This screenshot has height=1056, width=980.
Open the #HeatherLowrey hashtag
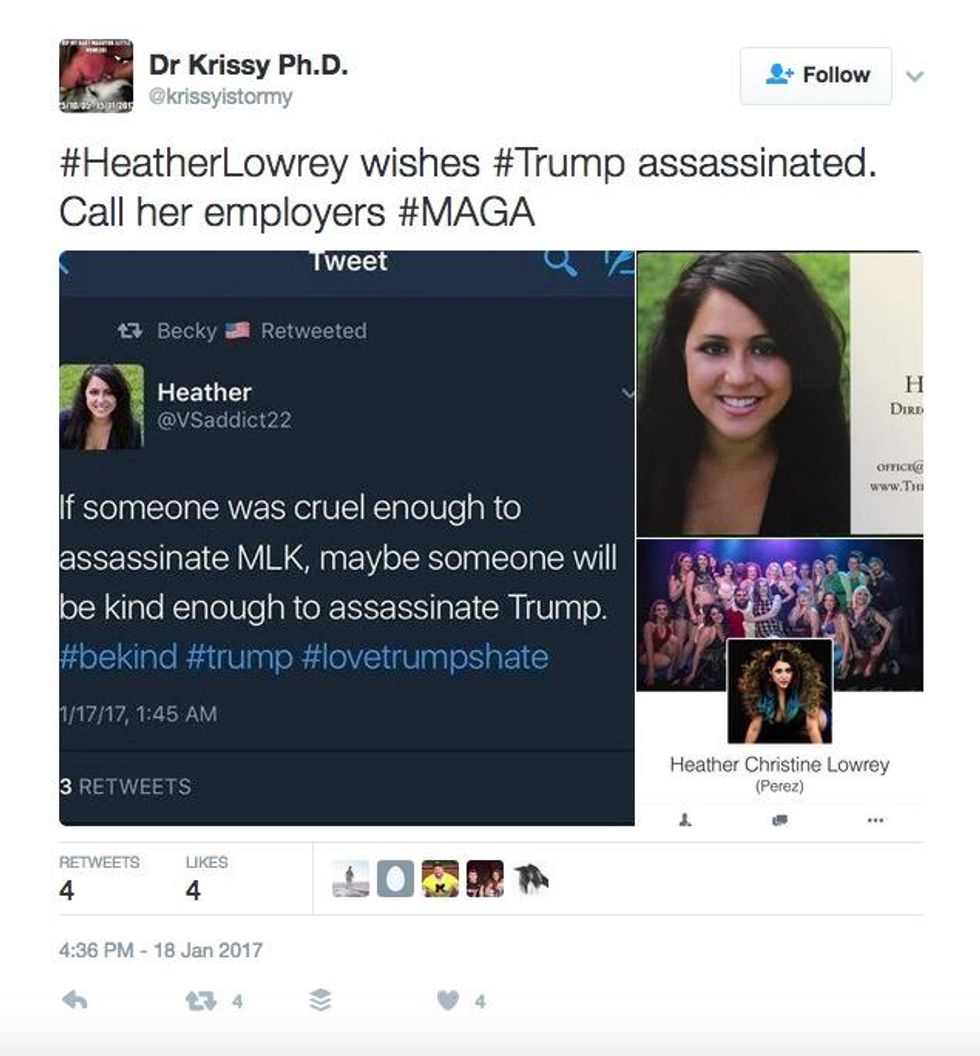(204, 163)
